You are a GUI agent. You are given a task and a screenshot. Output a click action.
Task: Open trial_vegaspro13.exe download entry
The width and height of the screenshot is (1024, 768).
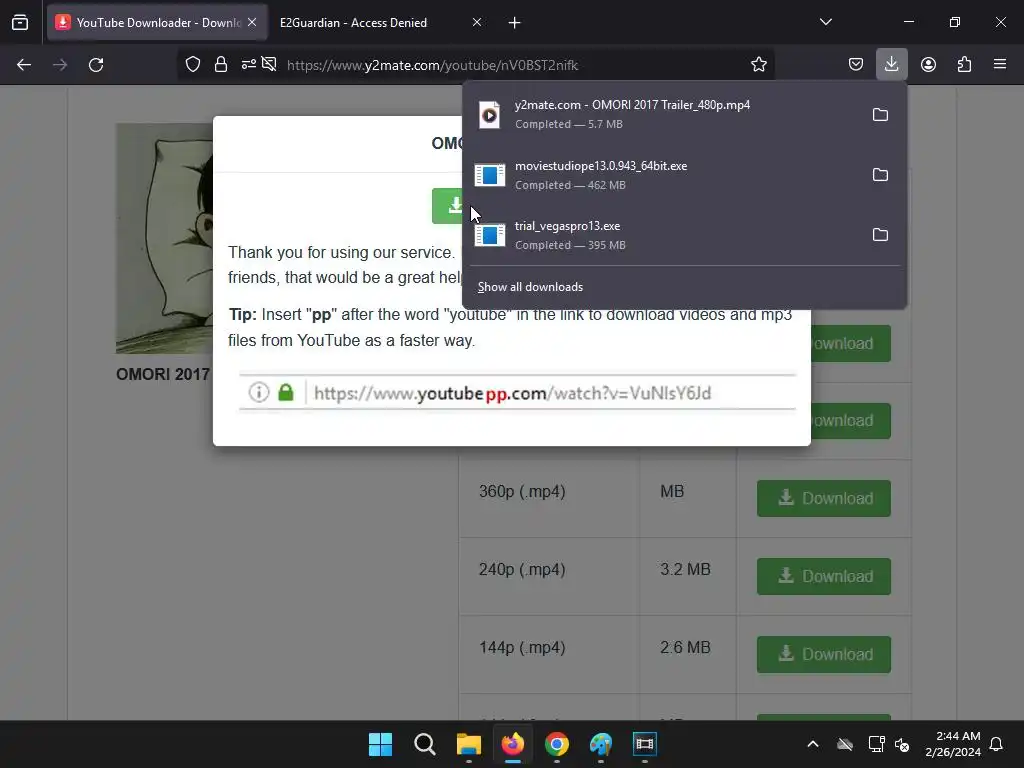point(665,235)
